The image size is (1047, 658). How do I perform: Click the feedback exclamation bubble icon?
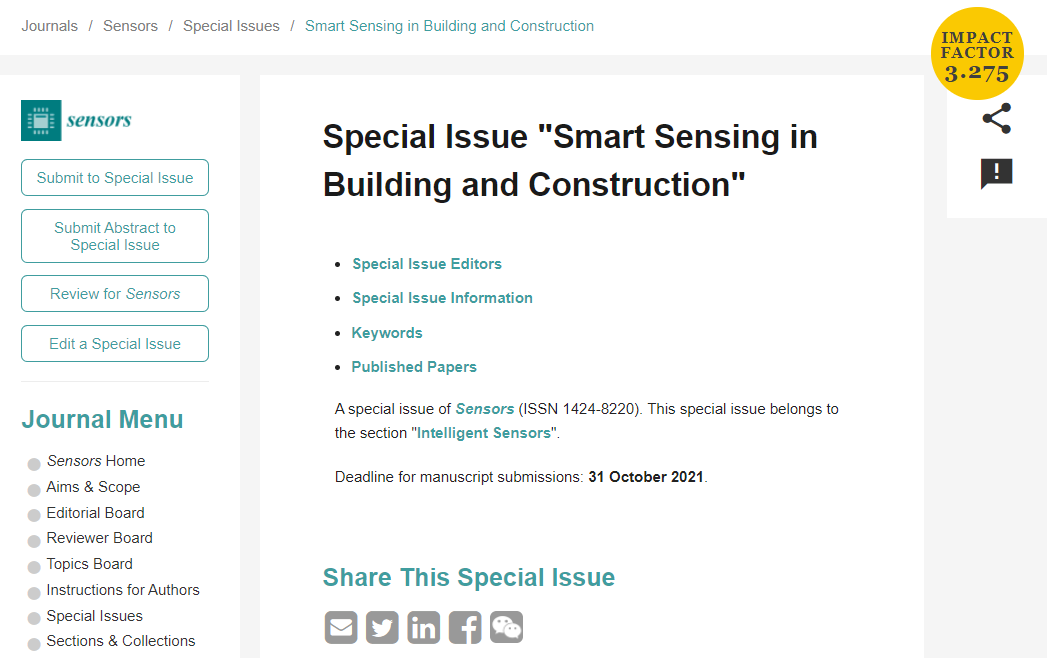click(x=996, y=174)
